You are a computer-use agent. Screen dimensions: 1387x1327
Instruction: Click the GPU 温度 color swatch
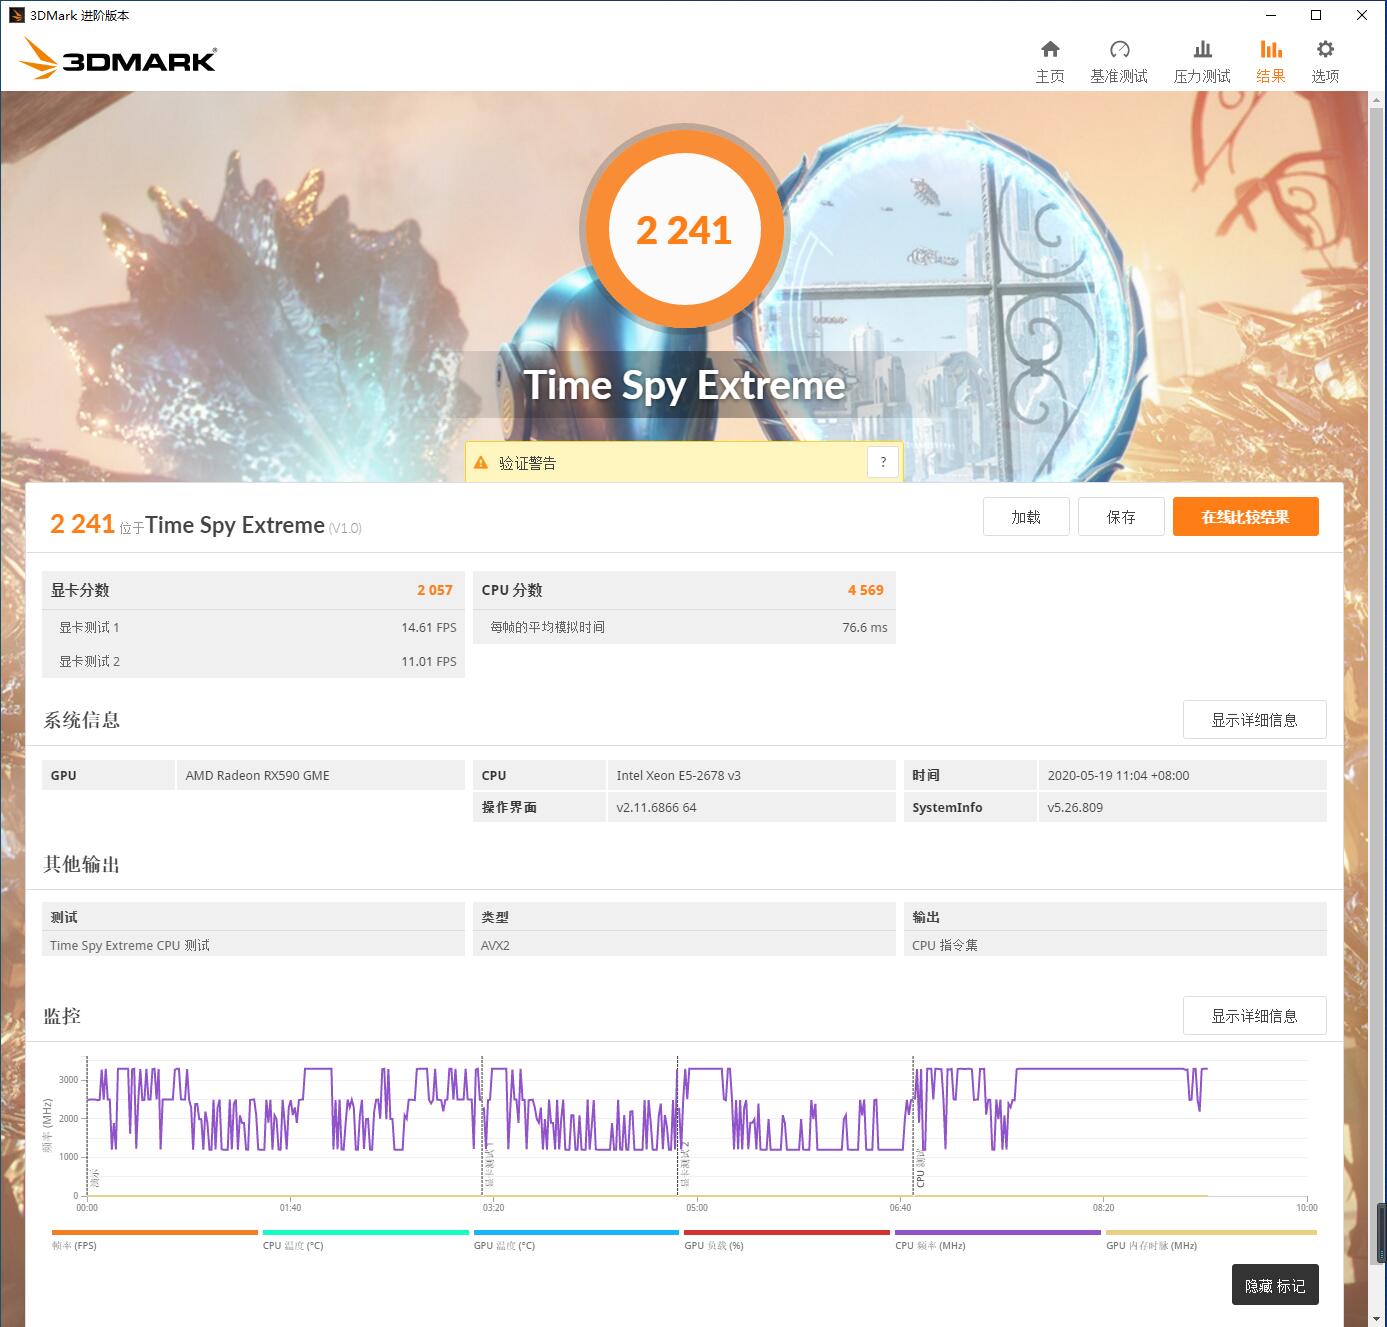click(x=575, y=1233)
